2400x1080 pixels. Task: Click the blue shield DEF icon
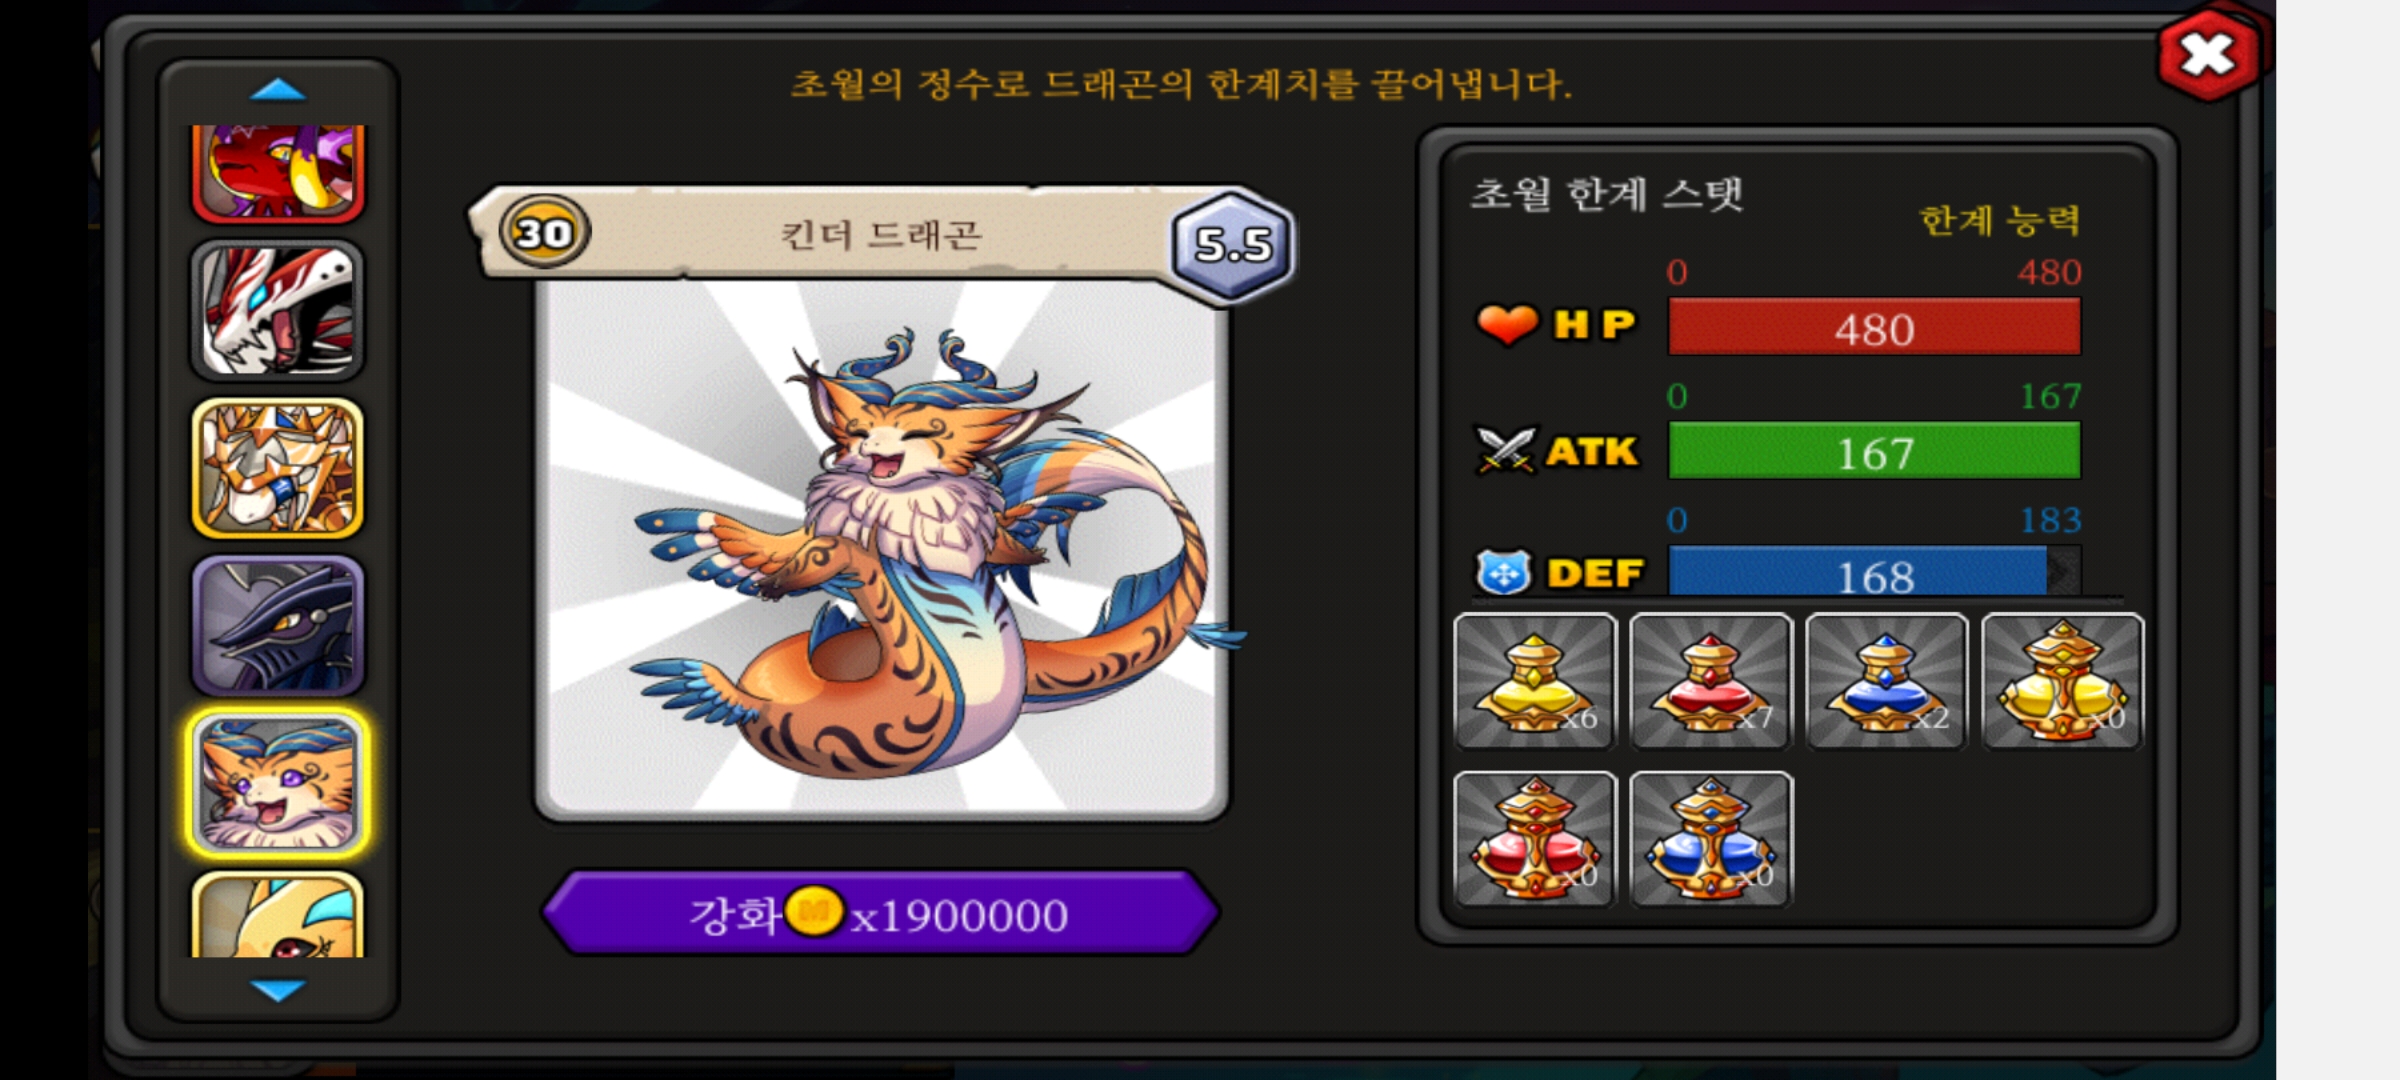click(x=1503, y=572)
